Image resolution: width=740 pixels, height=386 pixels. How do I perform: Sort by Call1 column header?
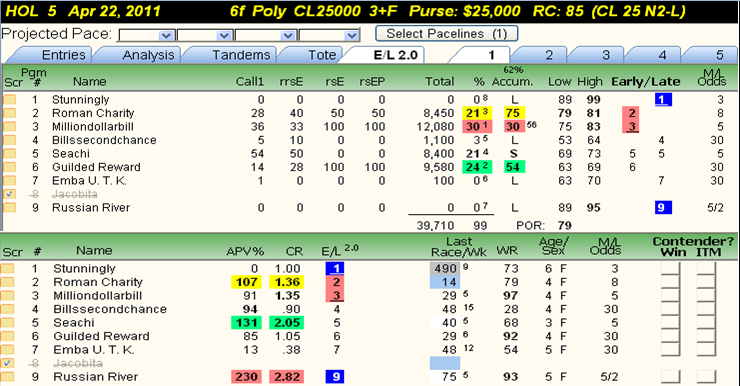click(250, 82)
